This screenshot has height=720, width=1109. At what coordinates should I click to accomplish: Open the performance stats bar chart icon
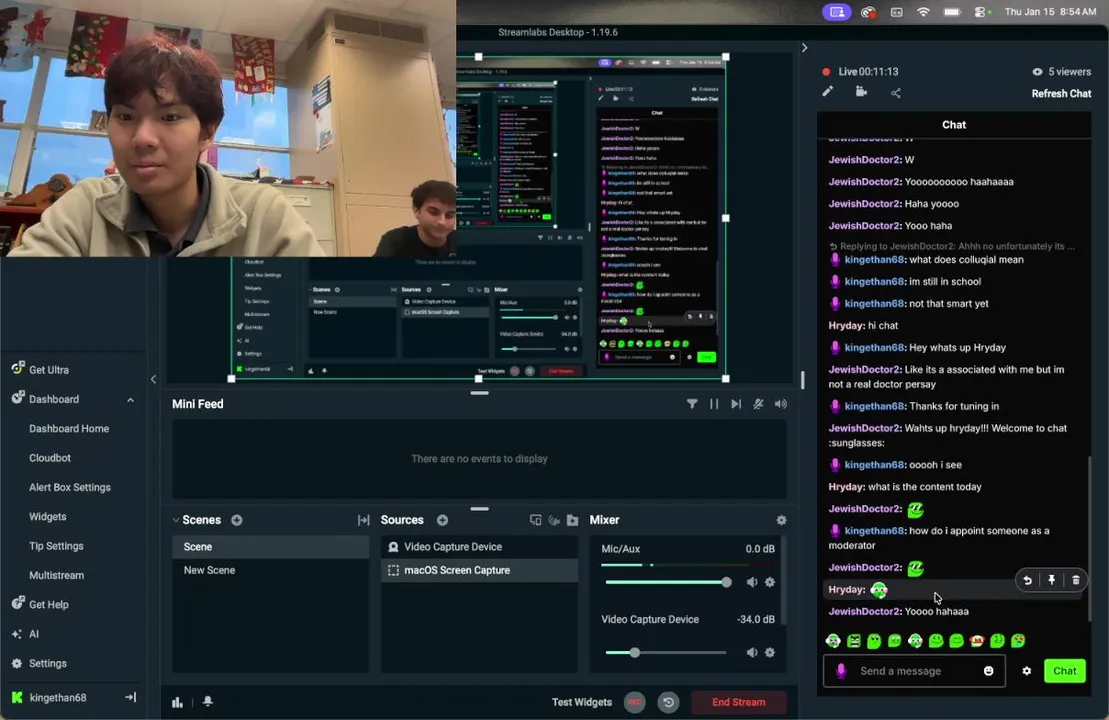click(177, 702)
